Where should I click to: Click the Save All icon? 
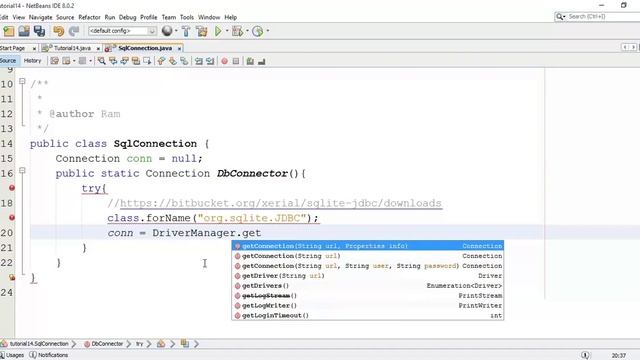click(x=39, y=31)
